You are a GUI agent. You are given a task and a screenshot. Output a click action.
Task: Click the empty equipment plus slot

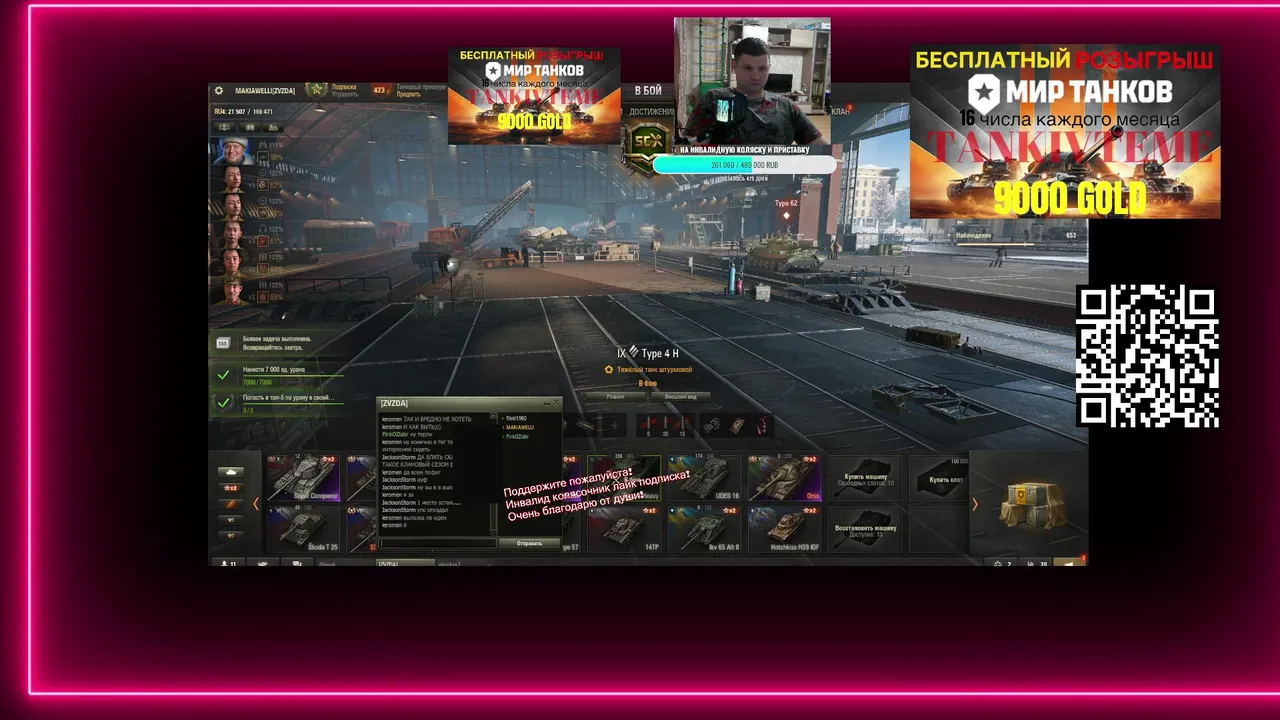(615, 425)
